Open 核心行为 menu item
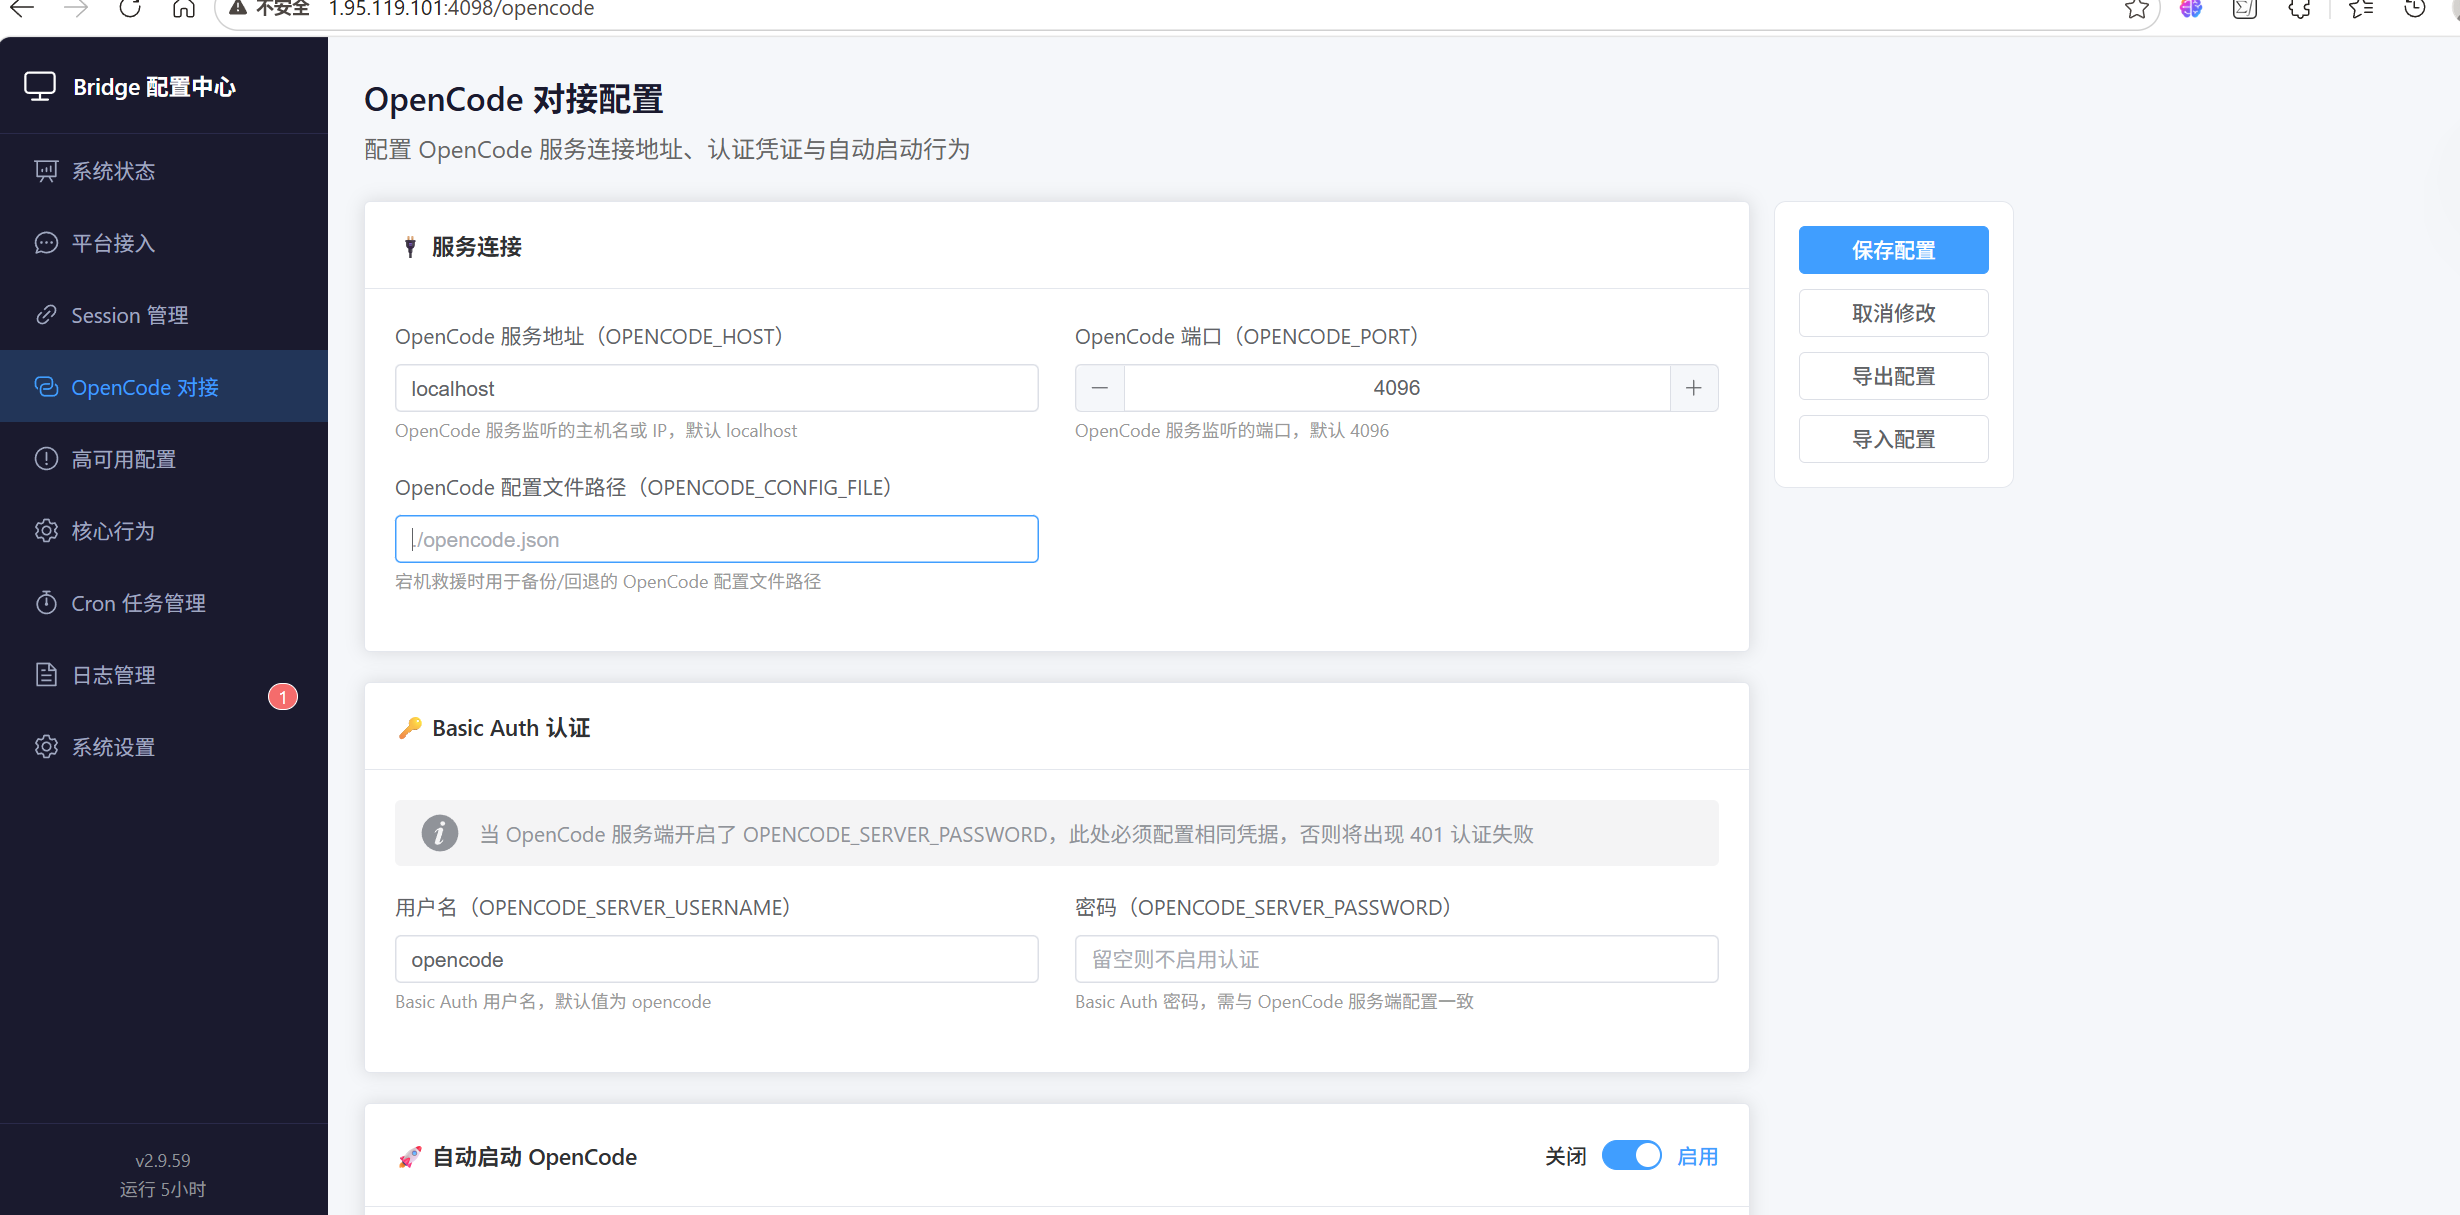2460x1215 pixels. (x=164, y=531)
